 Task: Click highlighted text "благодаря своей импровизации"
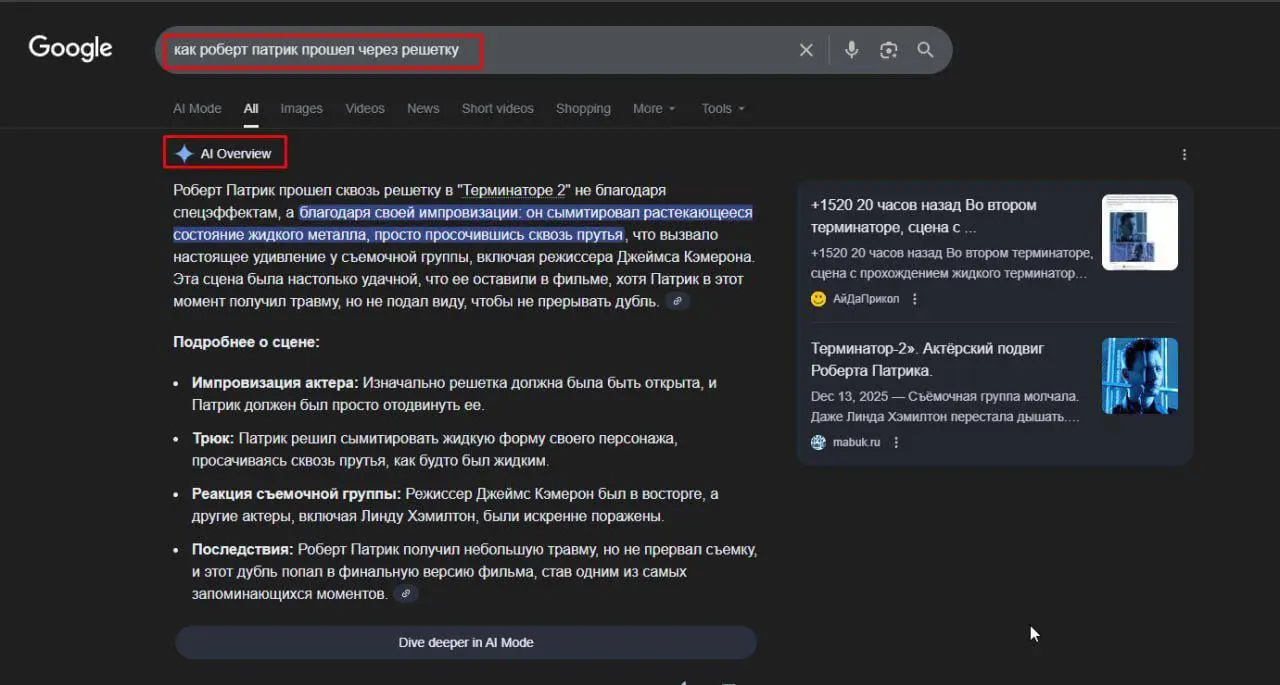pos(410,212)
